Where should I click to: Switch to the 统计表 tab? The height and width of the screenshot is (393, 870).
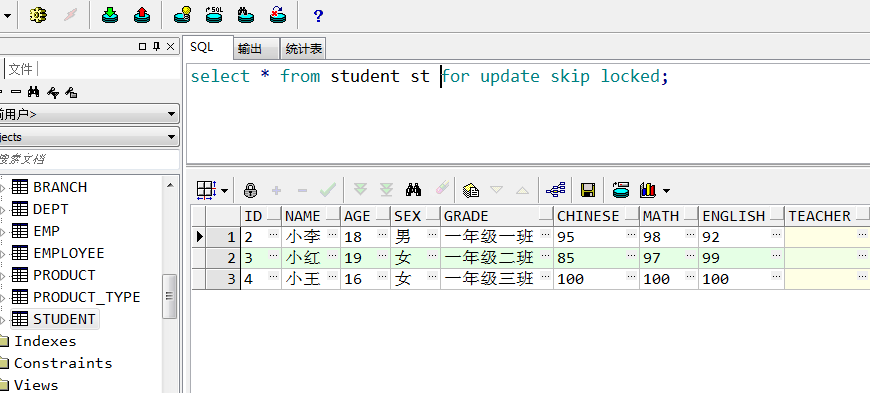[304, 49]
